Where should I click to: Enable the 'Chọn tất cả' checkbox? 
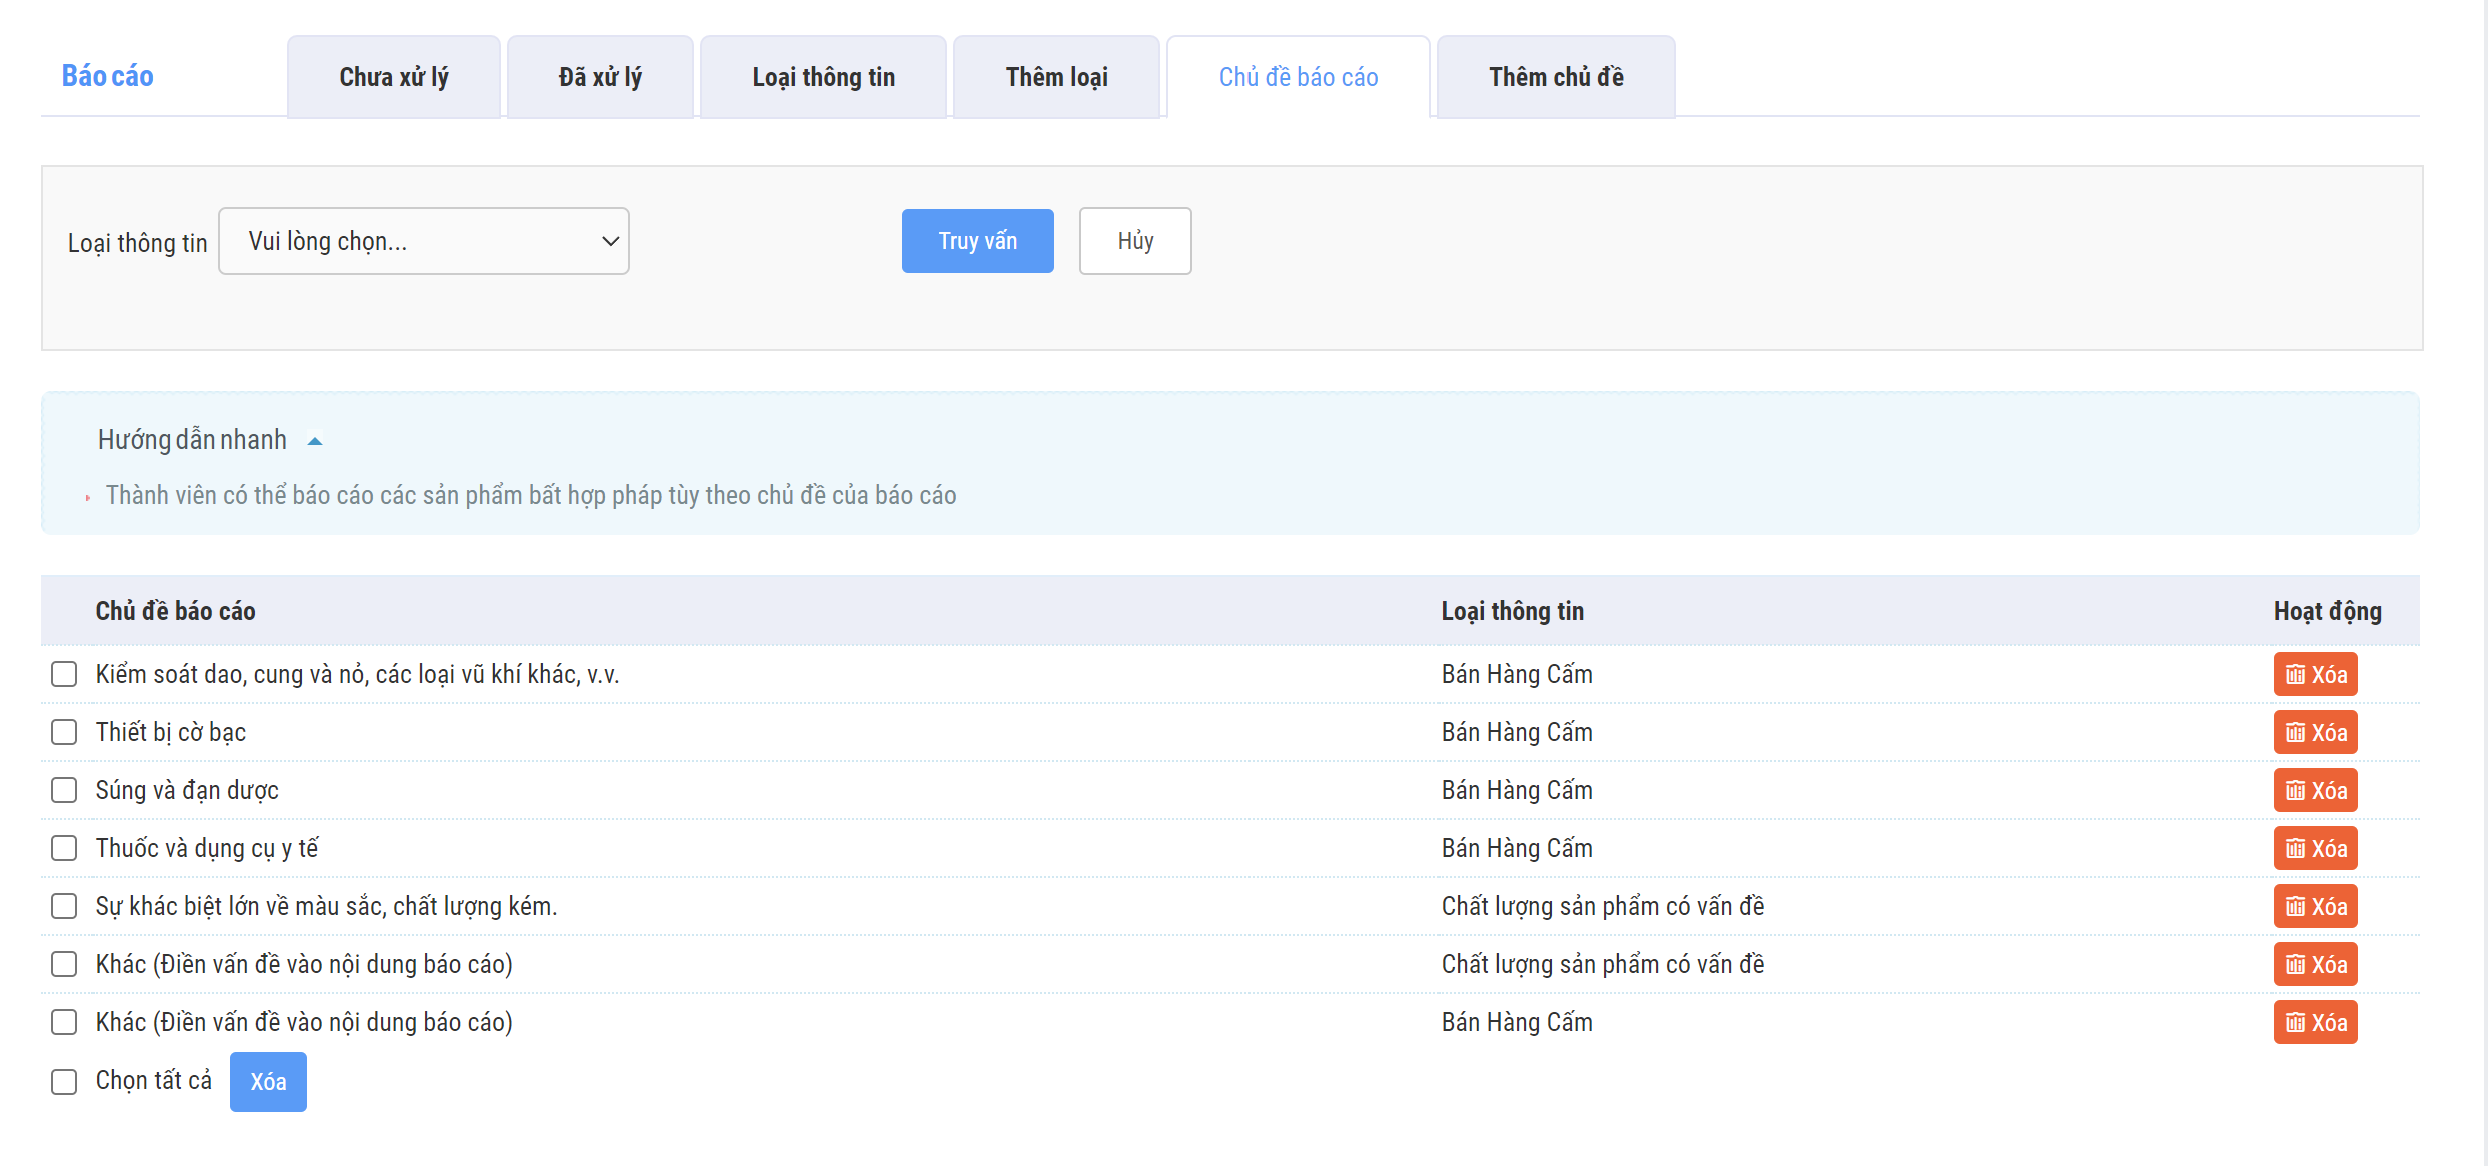64,1081
